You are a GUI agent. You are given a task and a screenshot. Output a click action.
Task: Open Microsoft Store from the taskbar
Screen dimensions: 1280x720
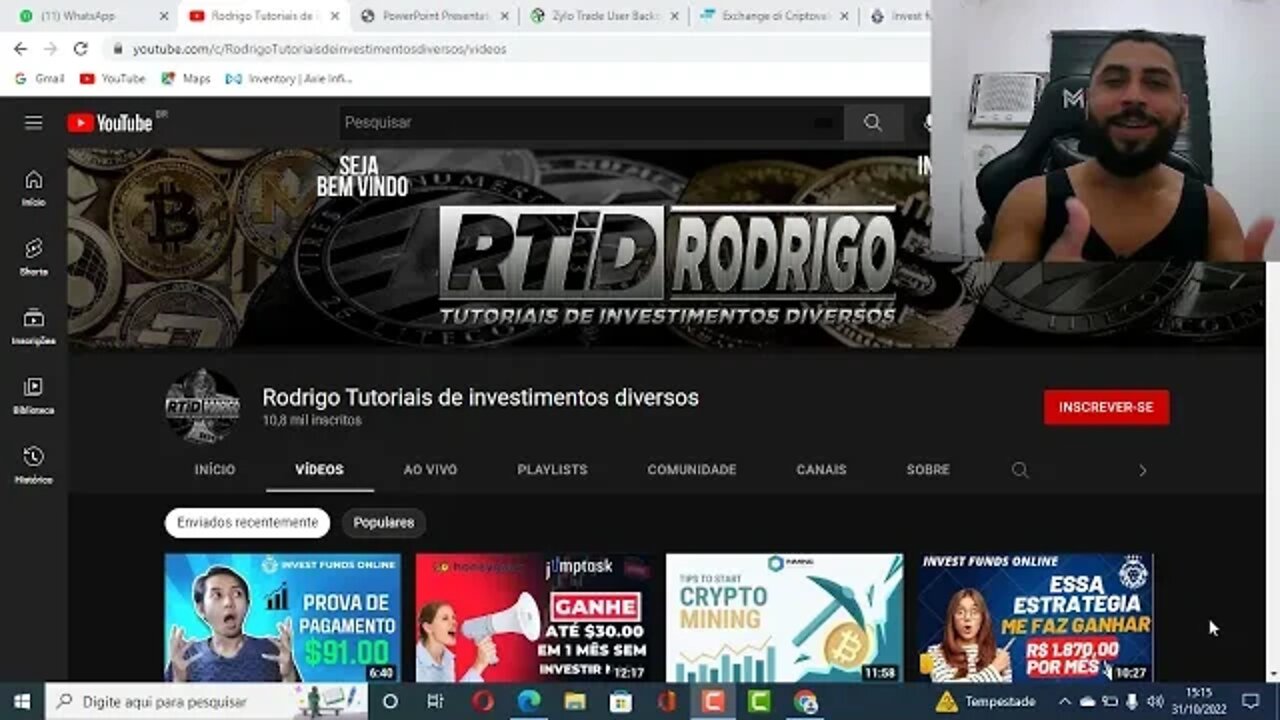tap(621, 701)
